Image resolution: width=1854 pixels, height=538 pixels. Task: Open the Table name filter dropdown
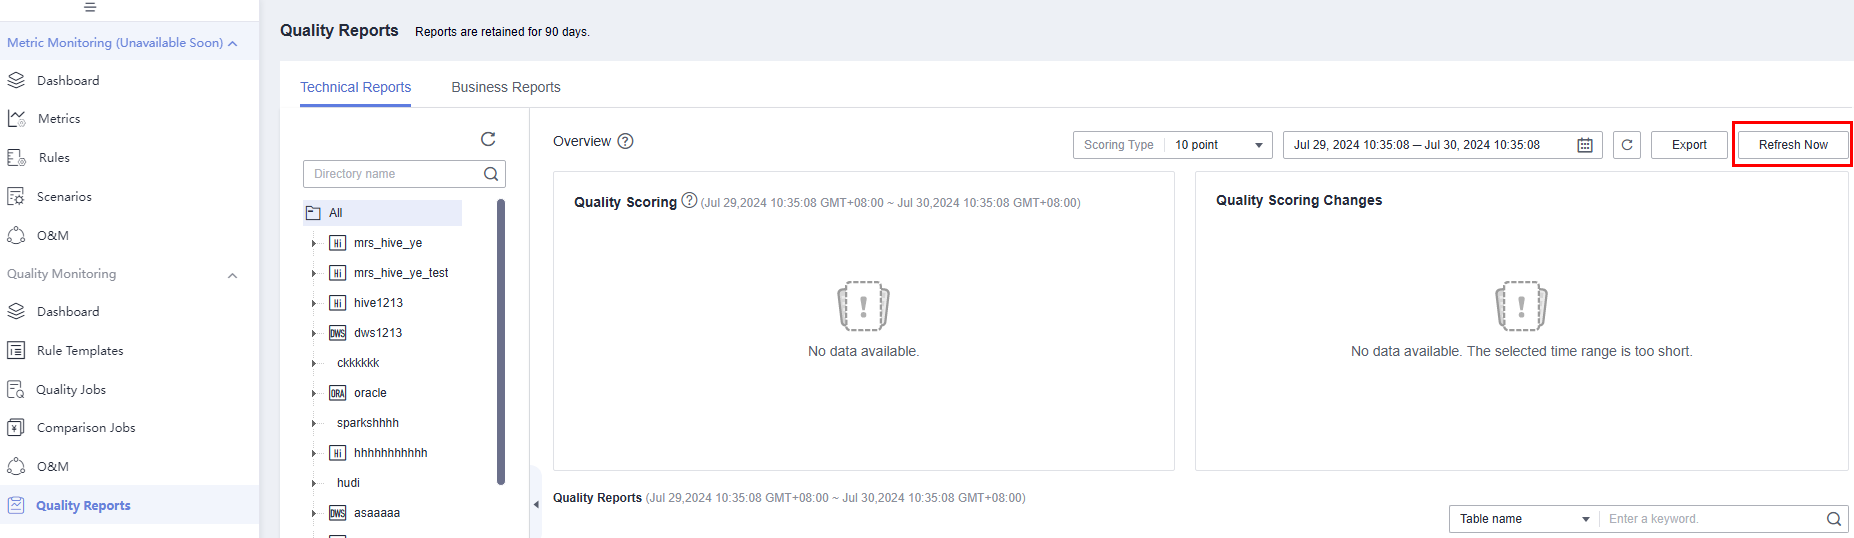[x=1523, y=519]
